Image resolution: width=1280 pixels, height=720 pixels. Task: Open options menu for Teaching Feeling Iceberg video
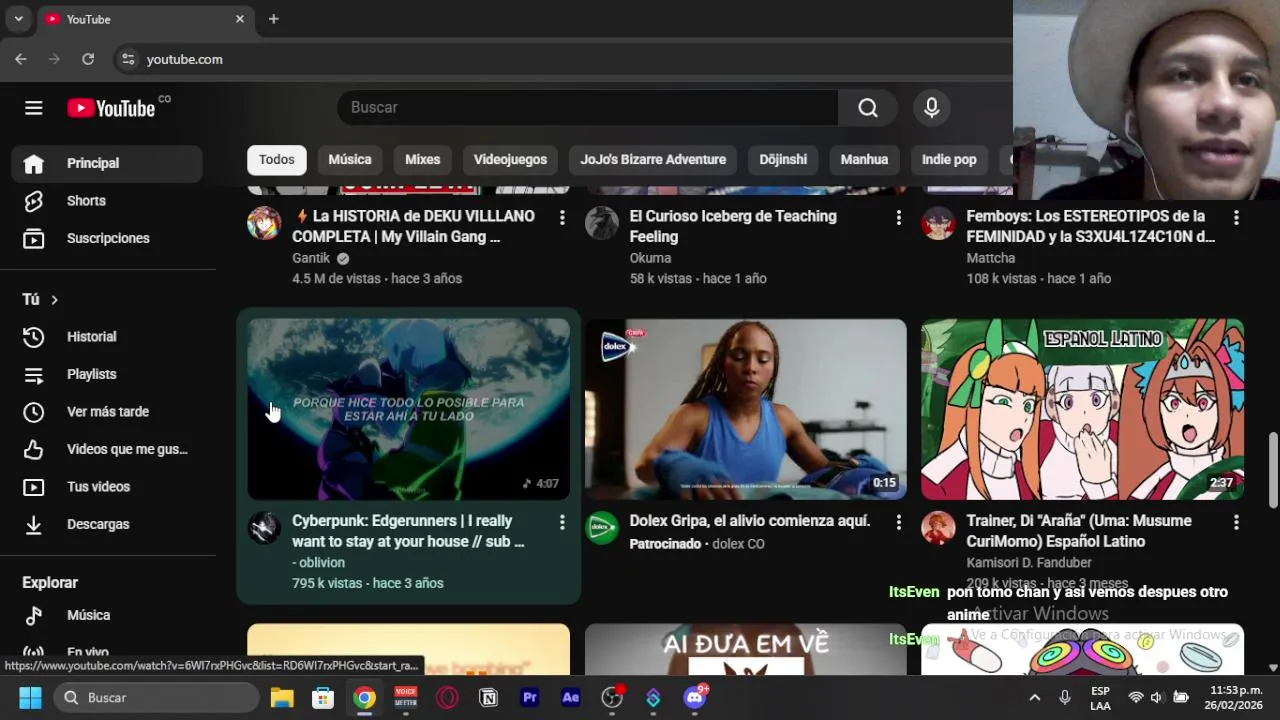pos(899,217)
